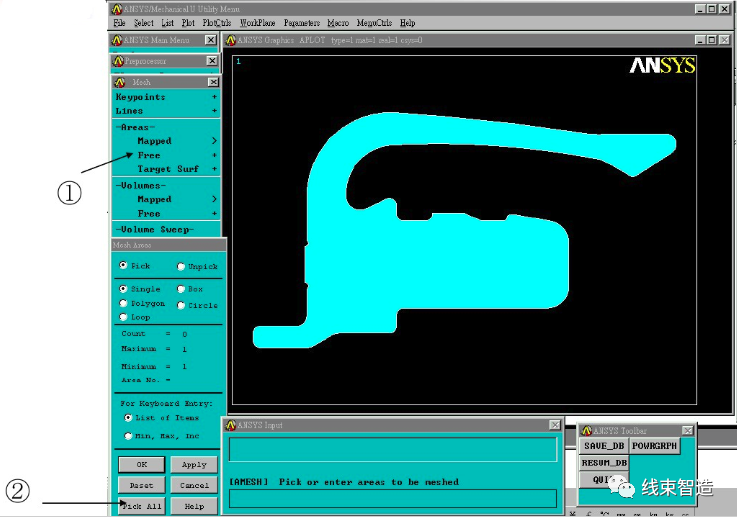
Task: Click POWRGRPH in ANSYS Toolbar
Action: [654, 446]
